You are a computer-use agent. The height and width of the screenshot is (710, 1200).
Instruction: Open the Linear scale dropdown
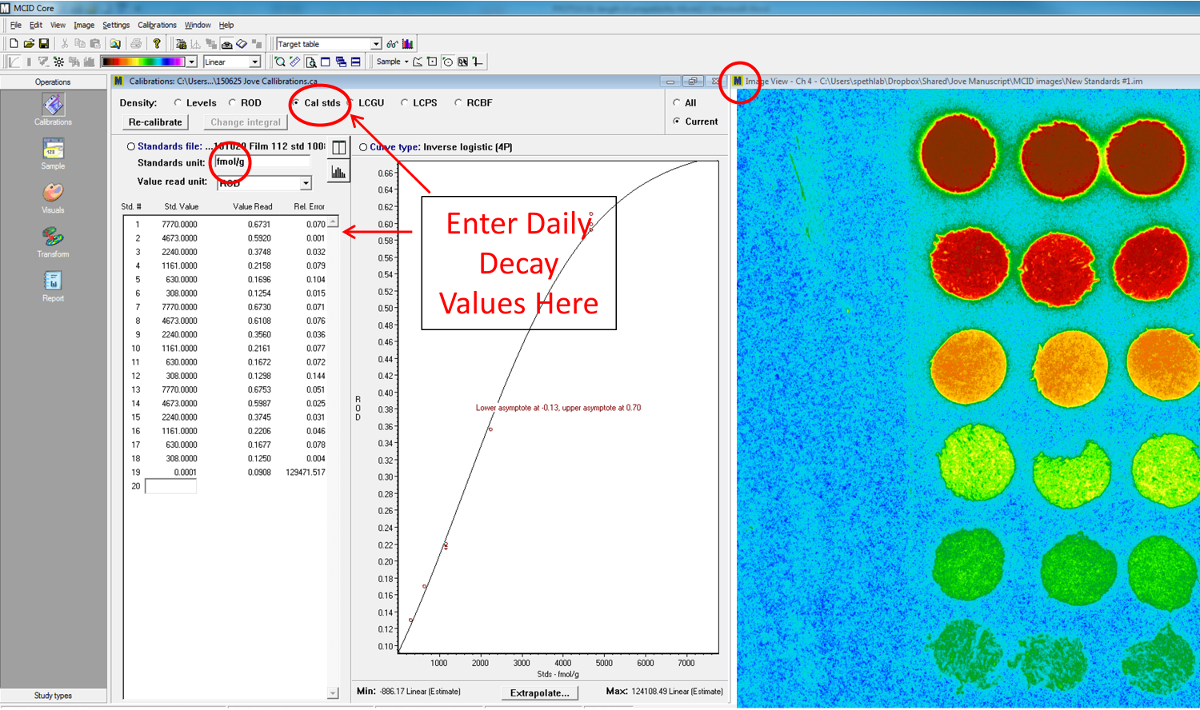pyautogui.click(x=255, y=62)
